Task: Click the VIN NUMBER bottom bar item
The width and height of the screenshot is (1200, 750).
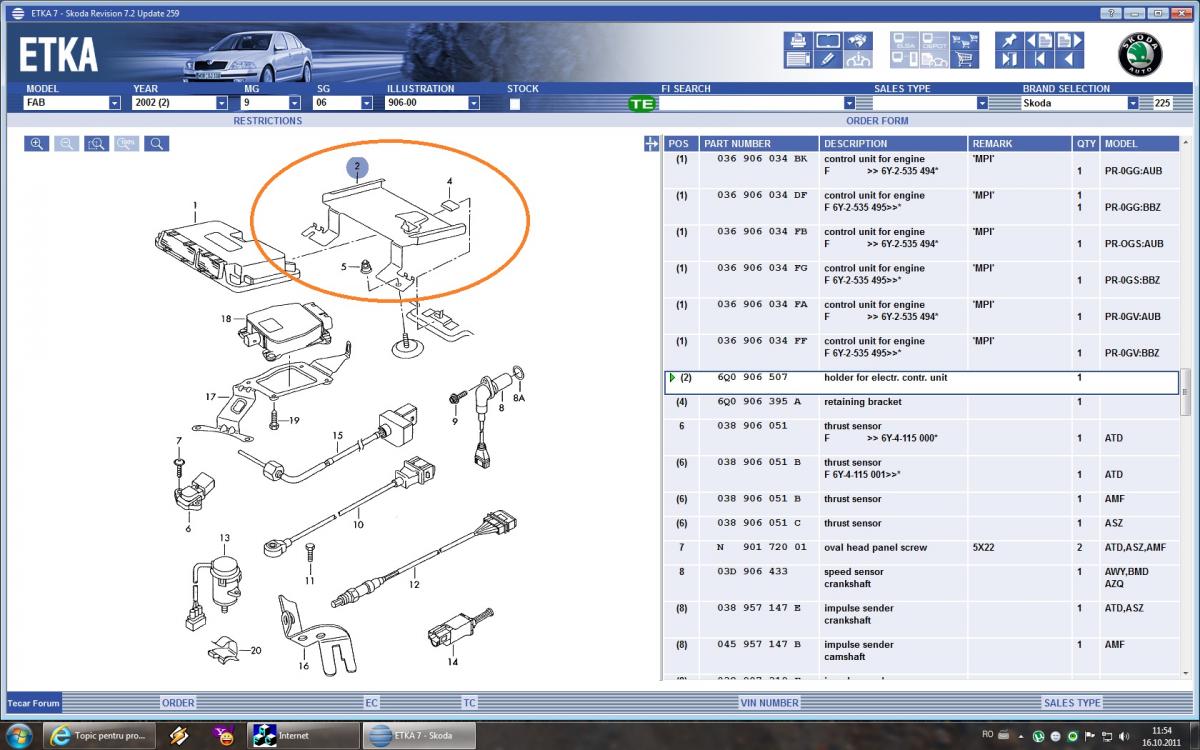Action: pyautogui.click(x=767, y=703)
